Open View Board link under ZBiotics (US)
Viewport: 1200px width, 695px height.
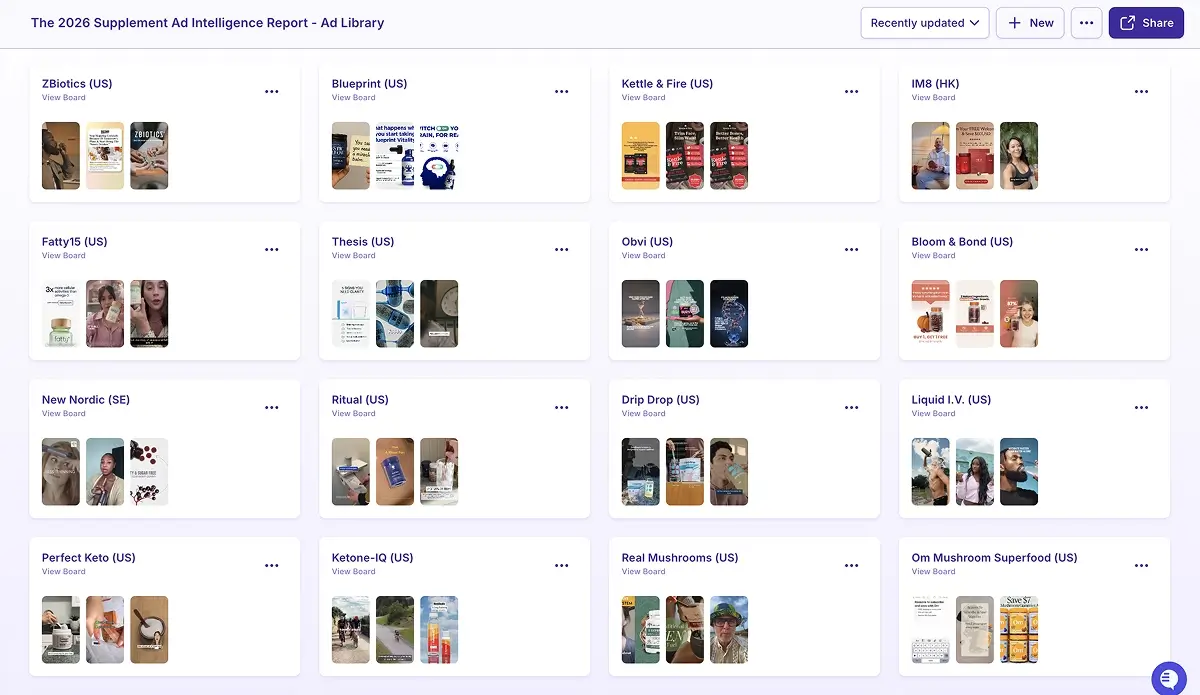(64, 98)
